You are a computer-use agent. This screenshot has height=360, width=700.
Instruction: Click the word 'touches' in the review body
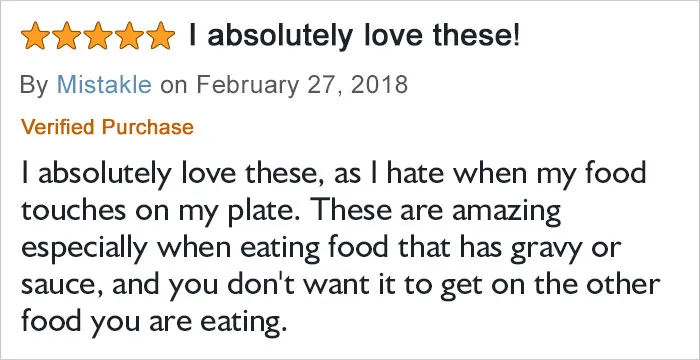(73, 211)
